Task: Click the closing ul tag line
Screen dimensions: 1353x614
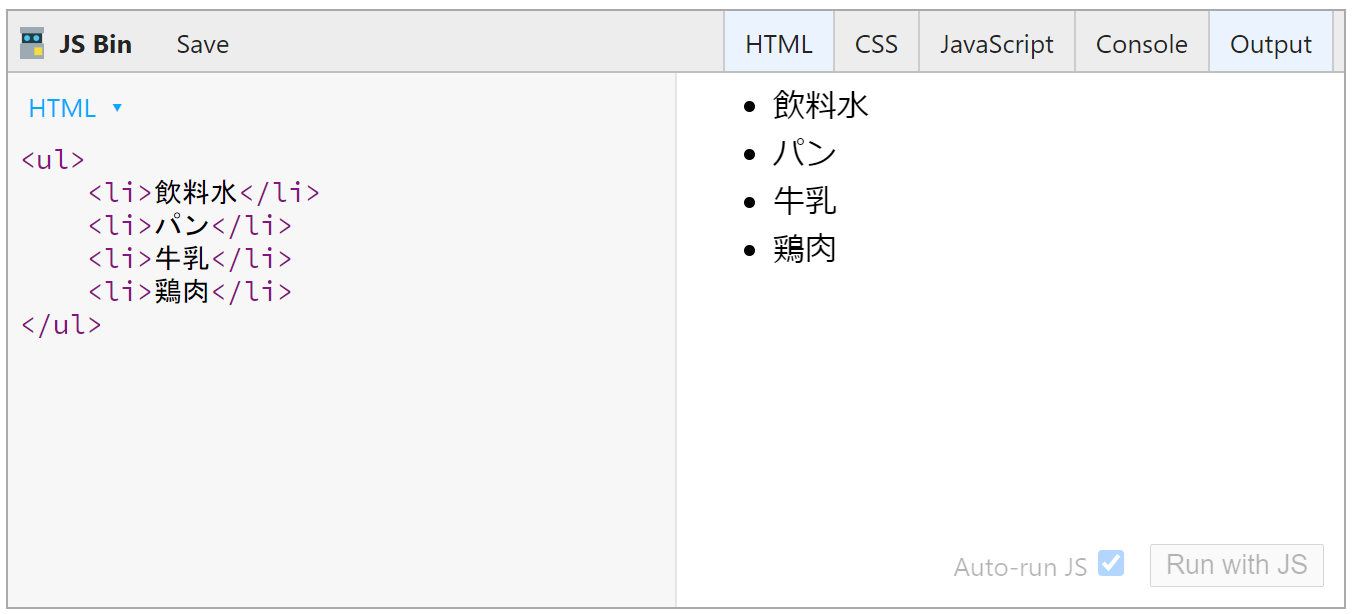Action: coord(61,325)
